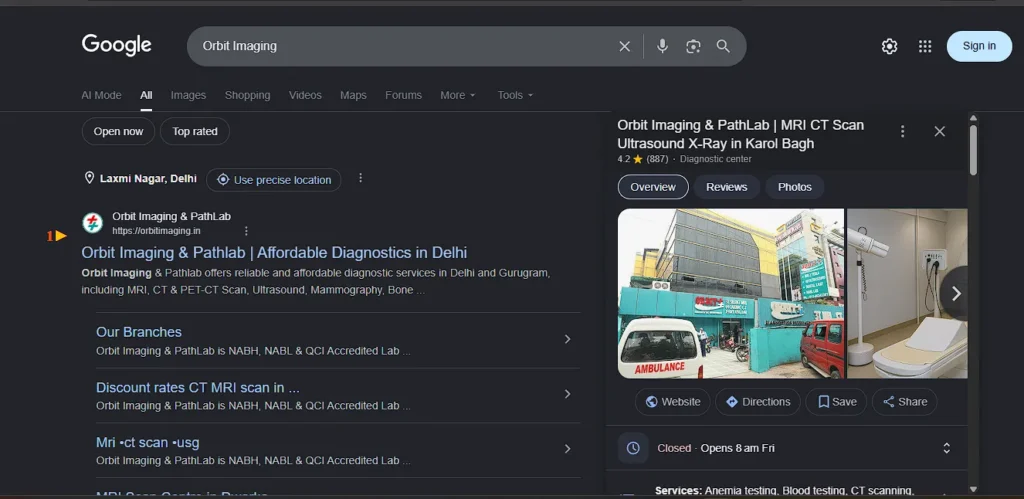The image size is (1024, 499).
Task: Click the panel scrollbar down arrow
Action: pos(973,489)
